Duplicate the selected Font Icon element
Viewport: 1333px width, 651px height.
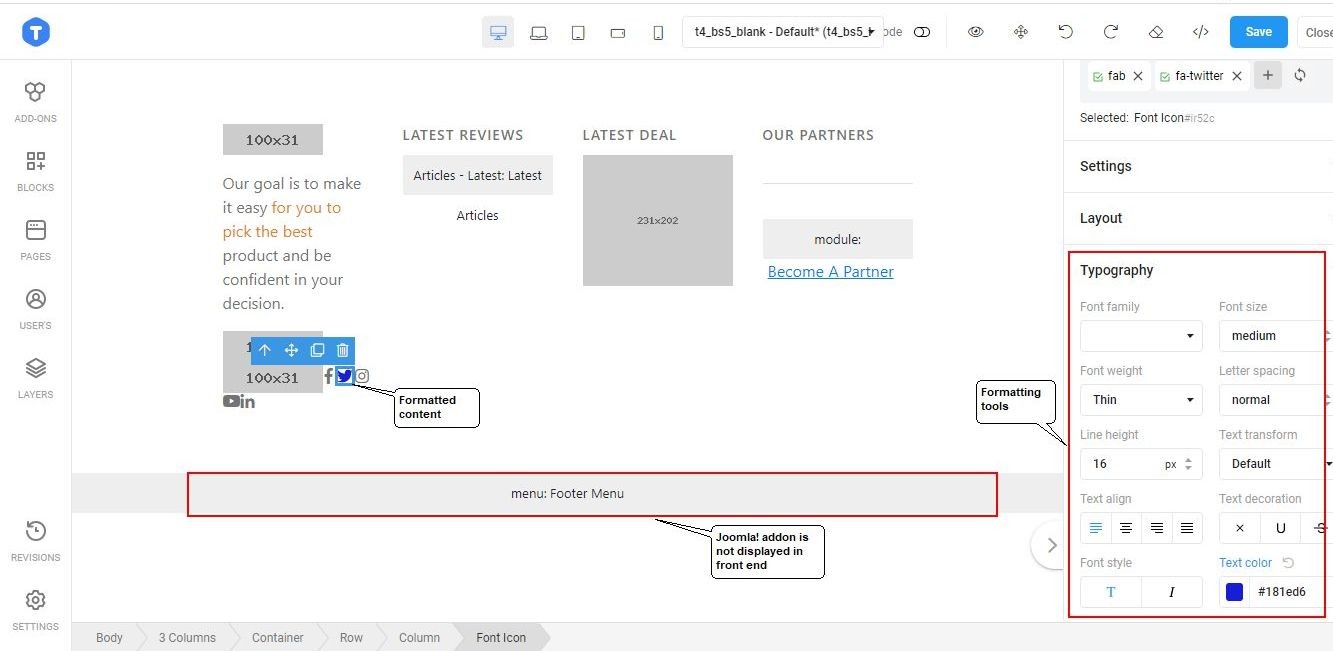click(x=317, y=350)
